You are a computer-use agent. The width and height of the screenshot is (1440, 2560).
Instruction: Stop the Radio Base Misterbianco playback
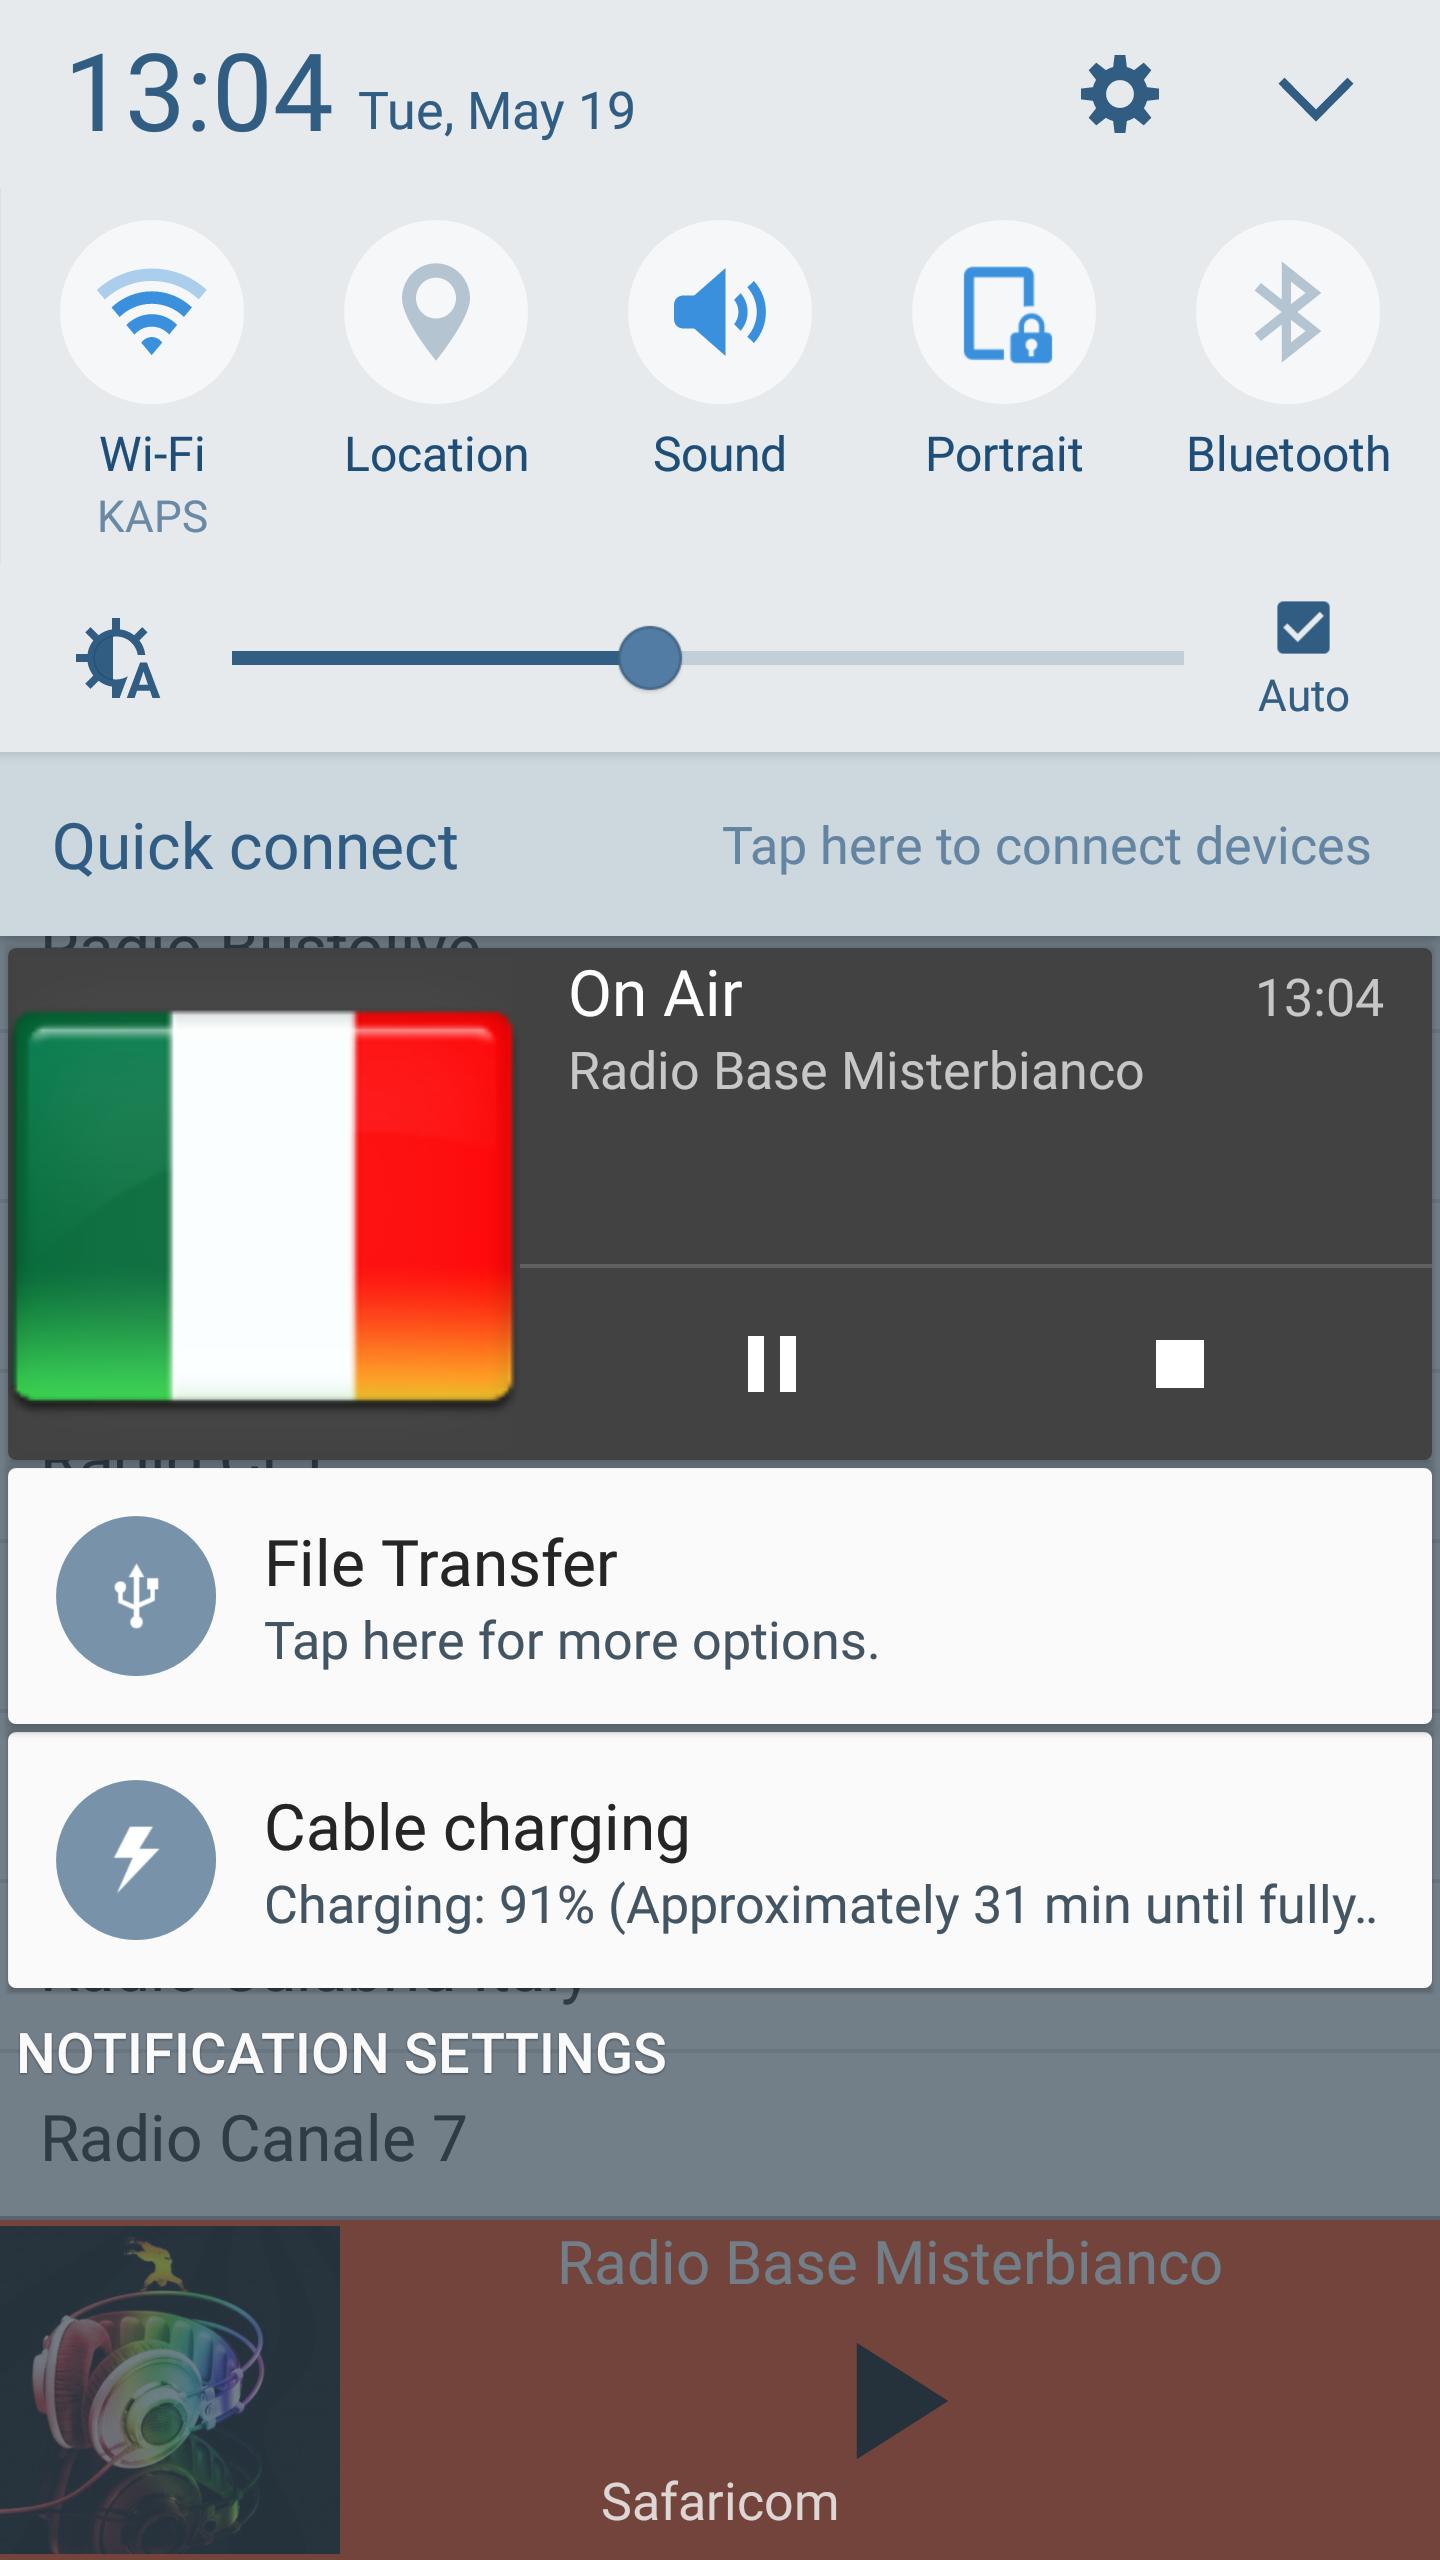[x=1180, y=1364]
